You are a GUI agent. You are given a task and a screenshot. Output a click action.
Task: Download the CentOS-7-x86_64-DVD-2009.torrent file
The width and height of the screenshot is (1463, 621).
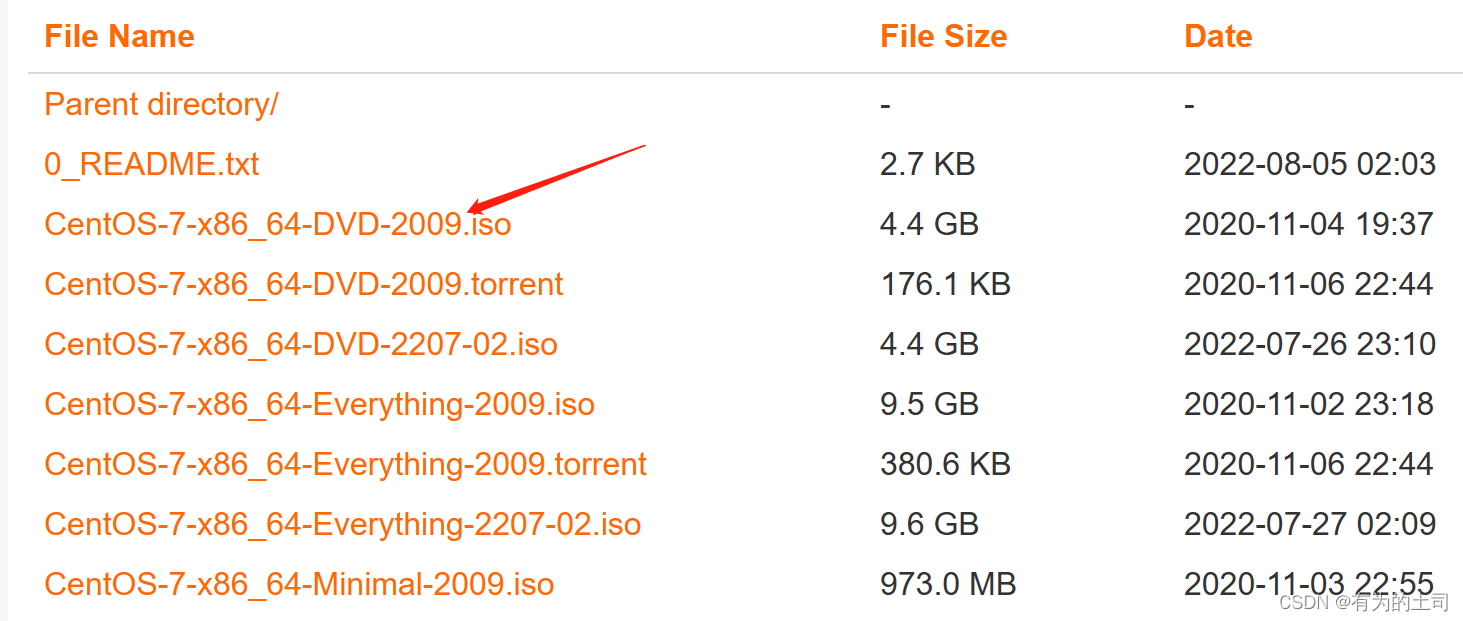click(303, 284)
